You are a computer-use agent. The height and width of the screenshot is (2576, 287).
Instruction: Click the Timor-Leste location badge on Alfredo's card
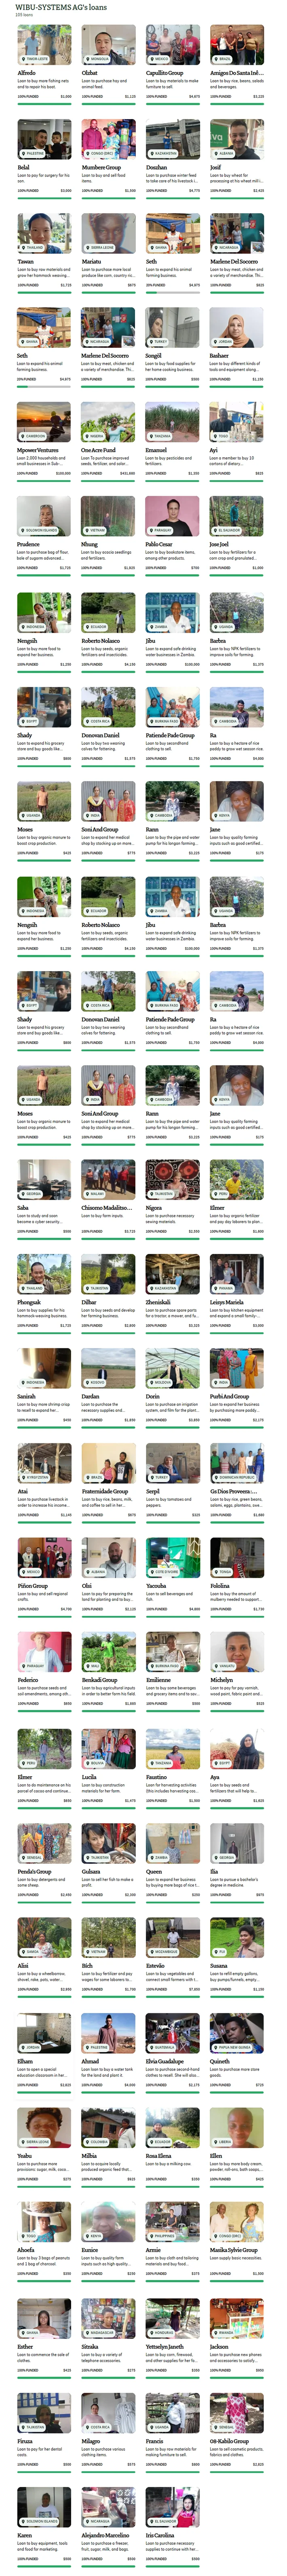coord(34,59)
